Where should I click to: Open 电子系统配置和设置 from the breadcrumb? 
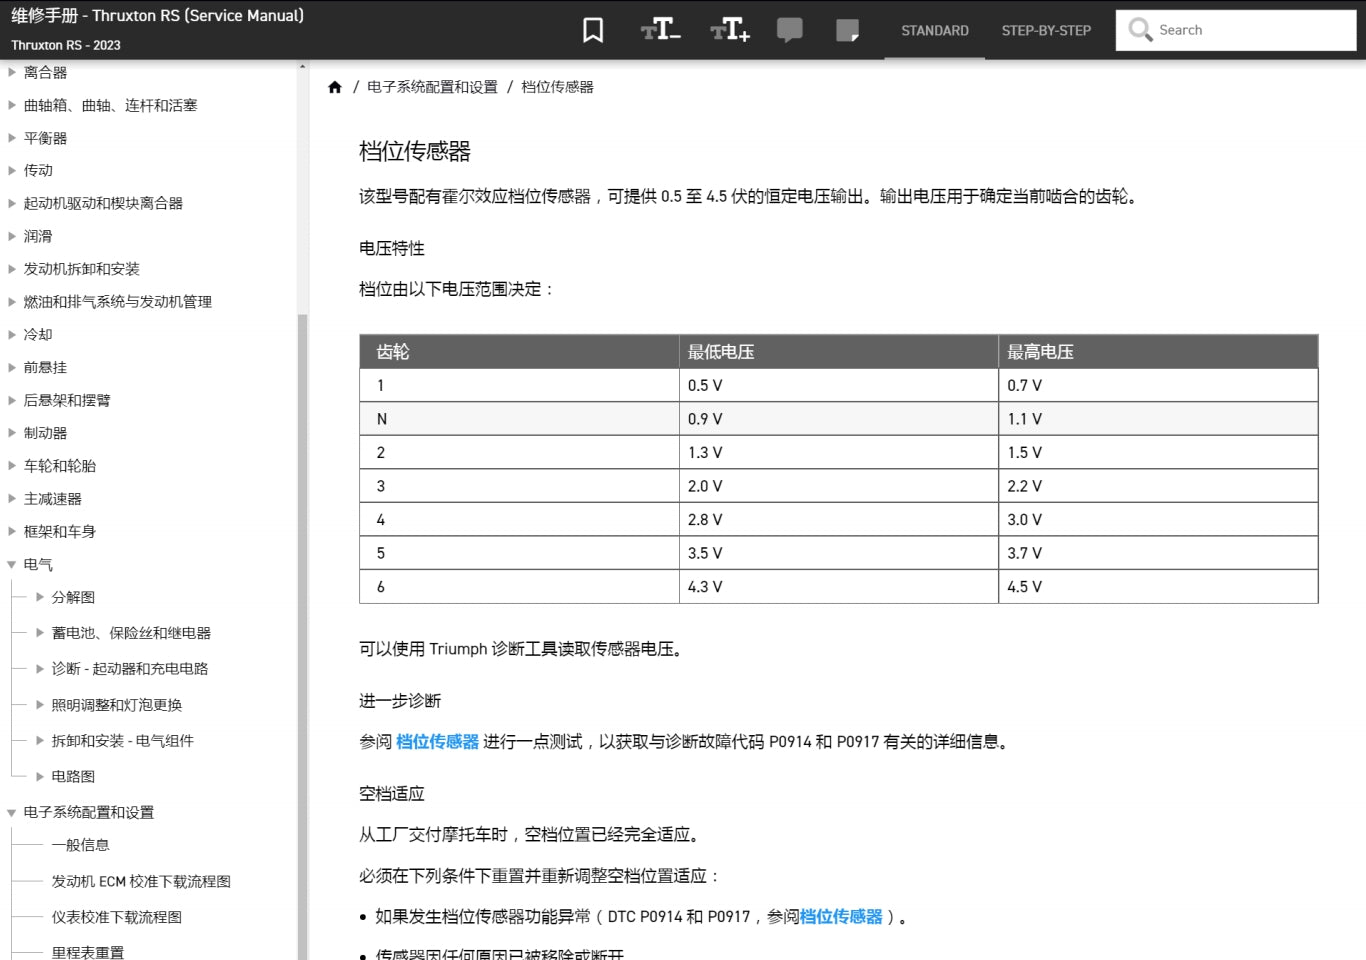pos(434,87)
